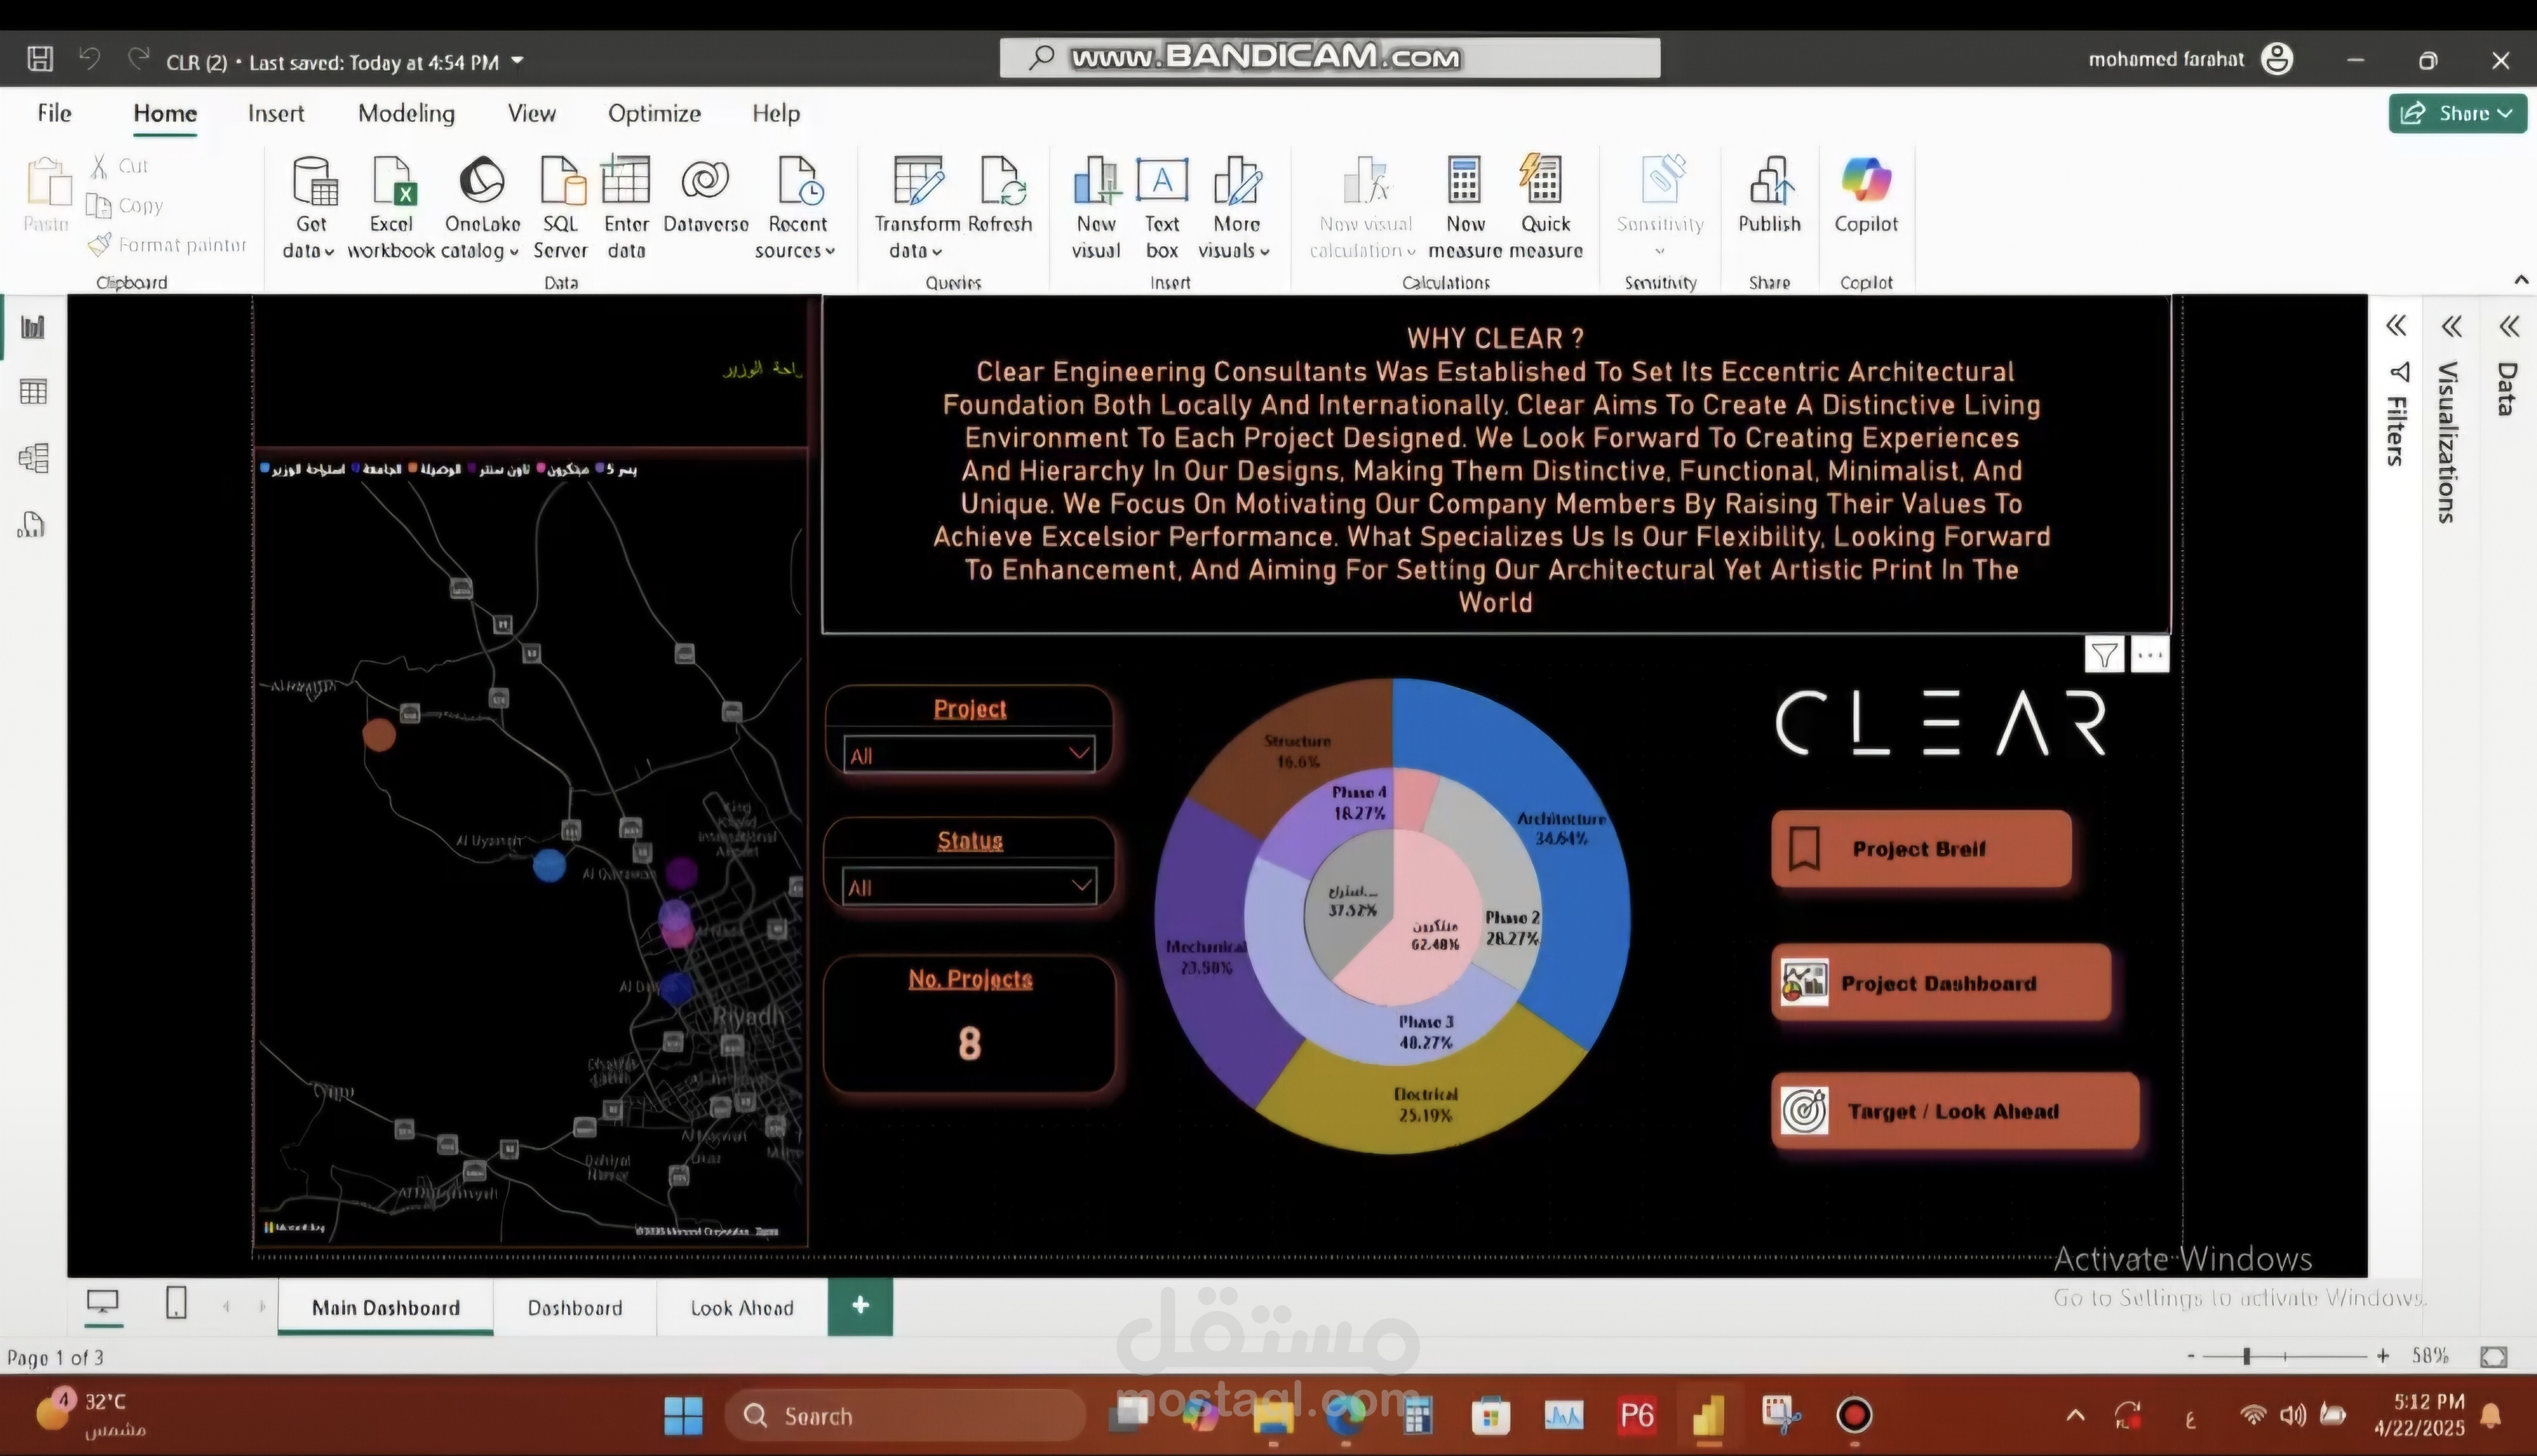Open the Project slicer dropdown
This screenshot has height=1456, width=2537.
pyautogui.click(x=969, y=754)
